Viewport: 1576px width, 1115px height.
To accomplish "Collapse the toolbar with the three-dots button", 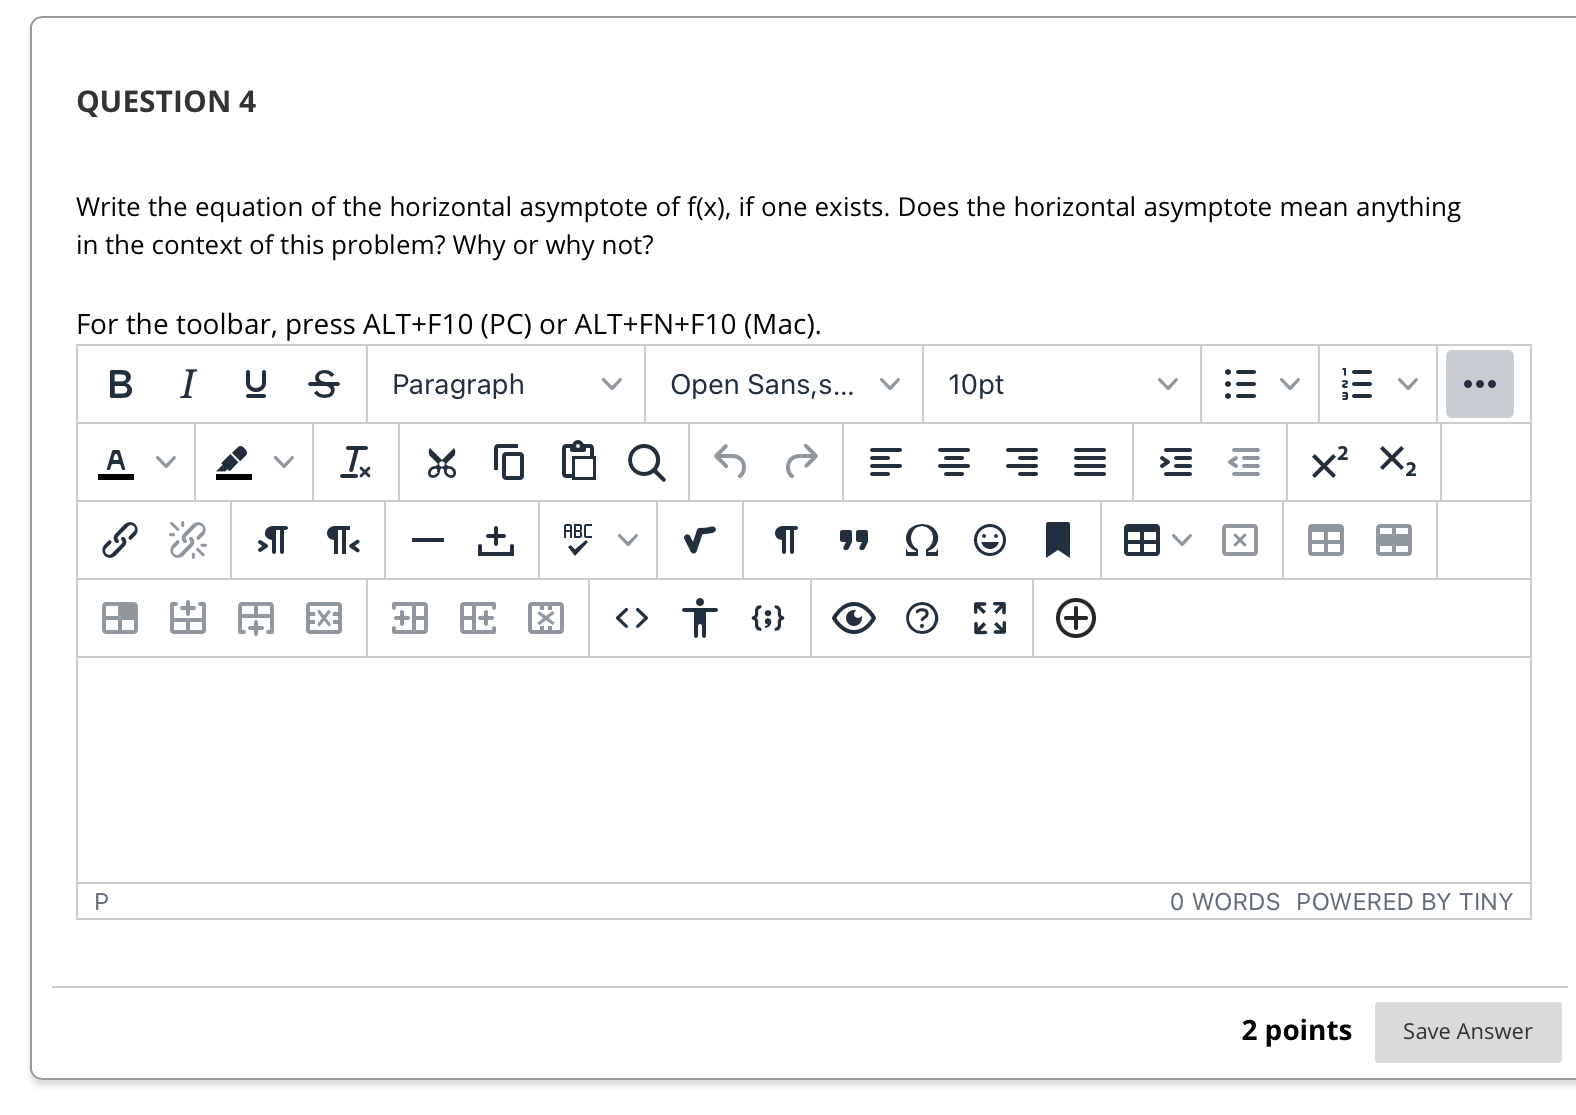I will 1480,384.
